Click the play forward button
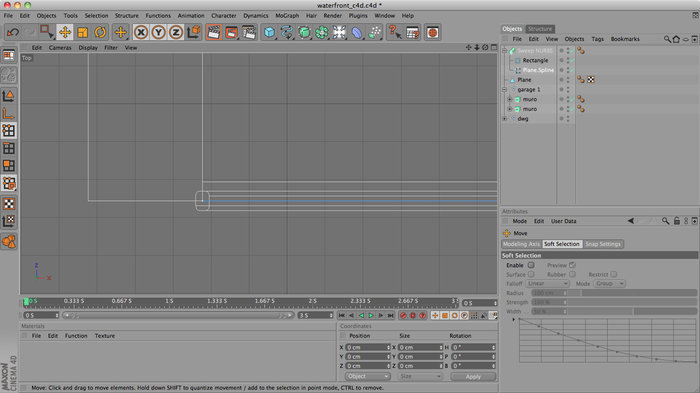This screenshot has width=700, height=393. tap(371, 315)
